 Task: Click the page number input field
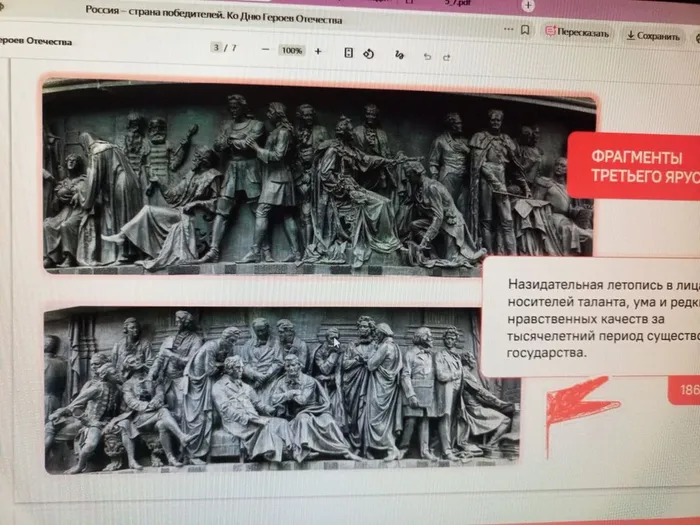pos(216,48)
